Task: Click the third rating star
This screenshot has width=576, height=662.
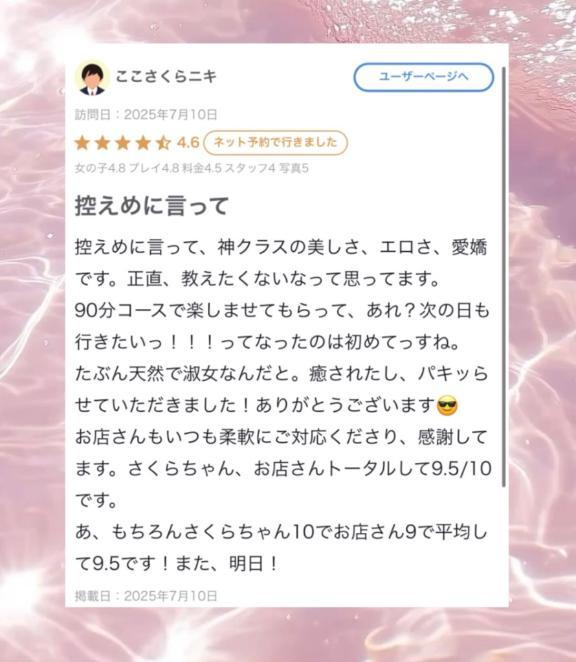Action: [x=123, y=143]
